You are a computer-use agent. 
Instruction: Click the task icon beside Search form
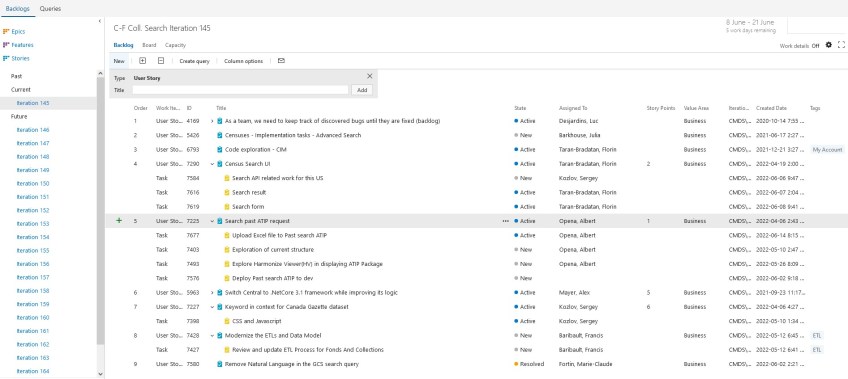point(227,207)
